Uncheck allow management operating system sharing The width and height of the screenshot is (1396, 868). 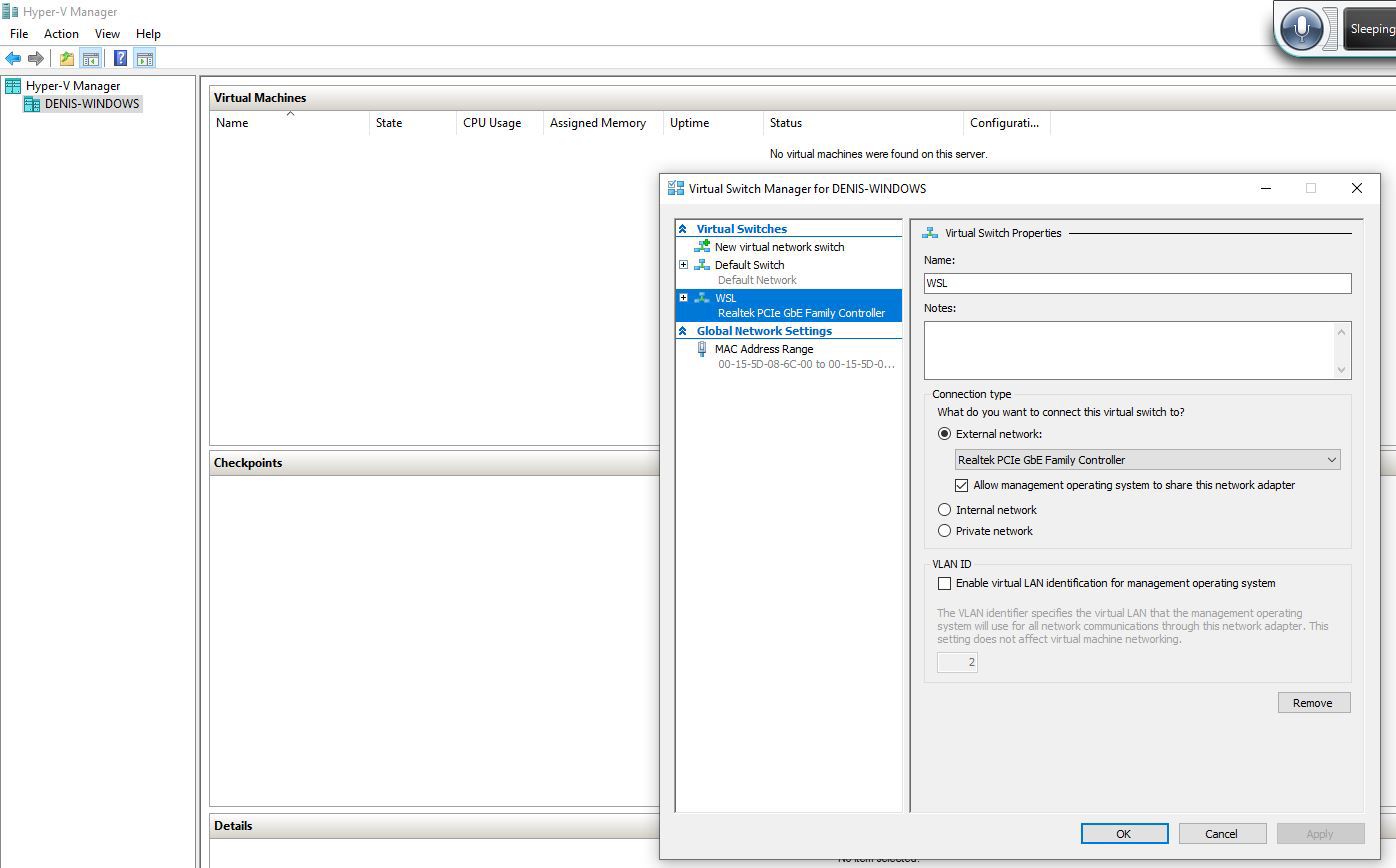(962, 485)
